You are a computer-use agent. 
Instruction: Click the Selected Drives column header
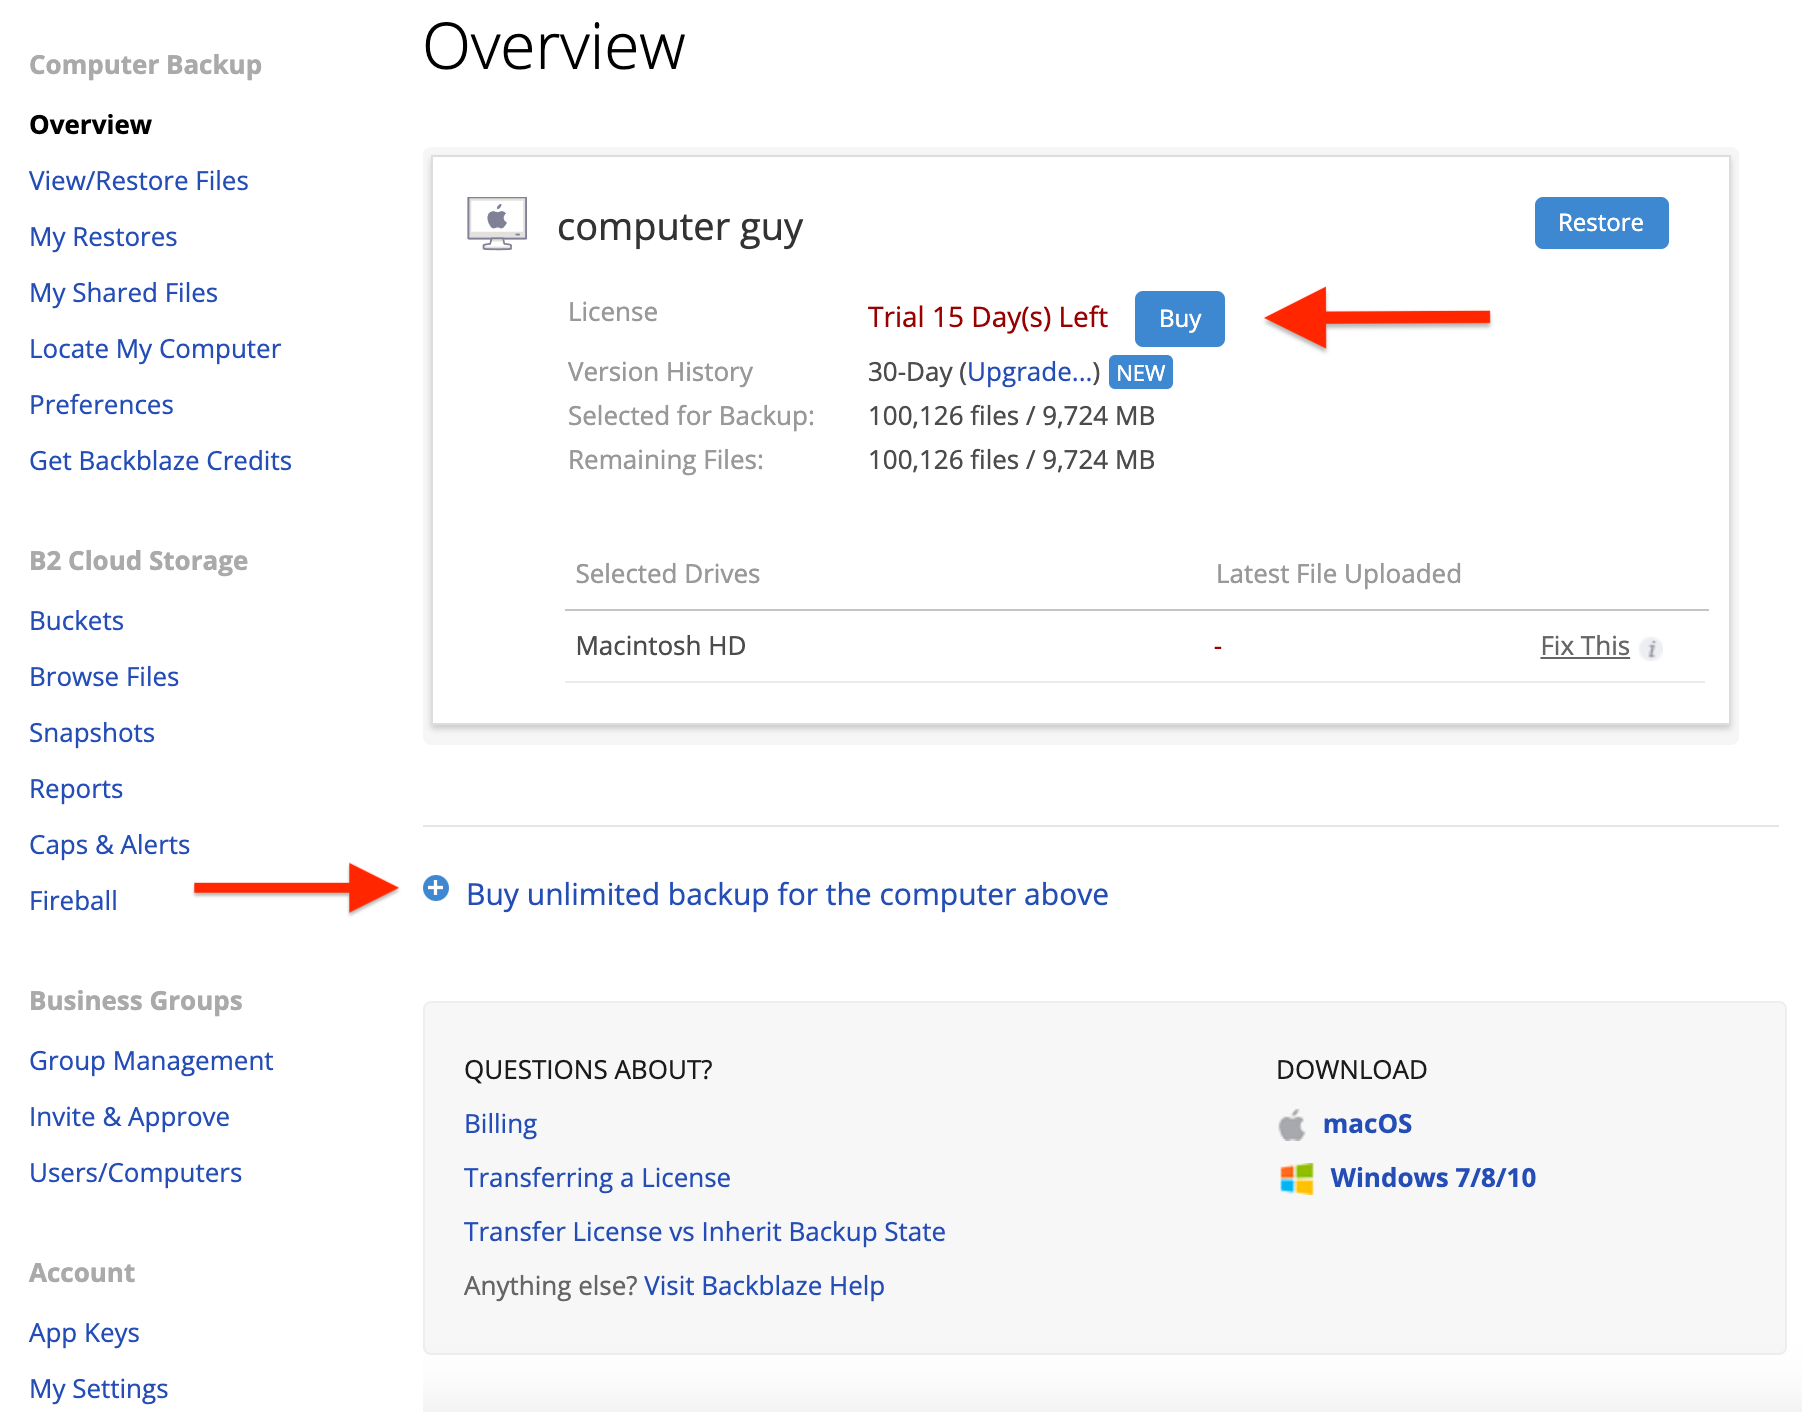click(668, 574)
